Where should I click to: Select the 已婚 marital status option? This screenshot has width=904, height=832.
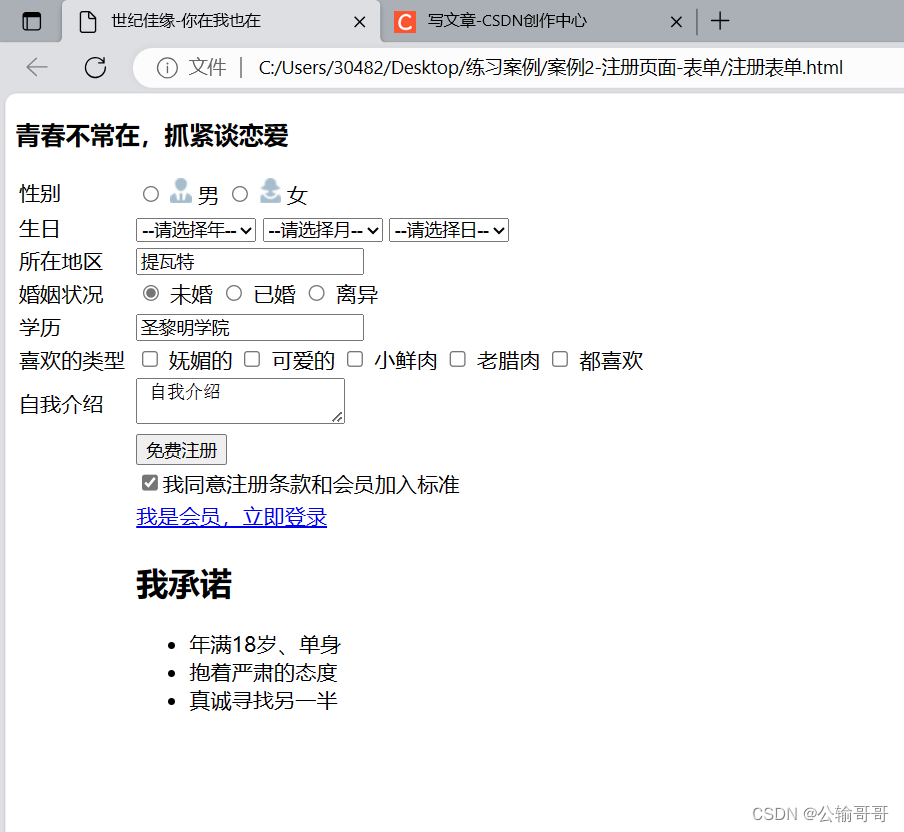coord(233,293)
